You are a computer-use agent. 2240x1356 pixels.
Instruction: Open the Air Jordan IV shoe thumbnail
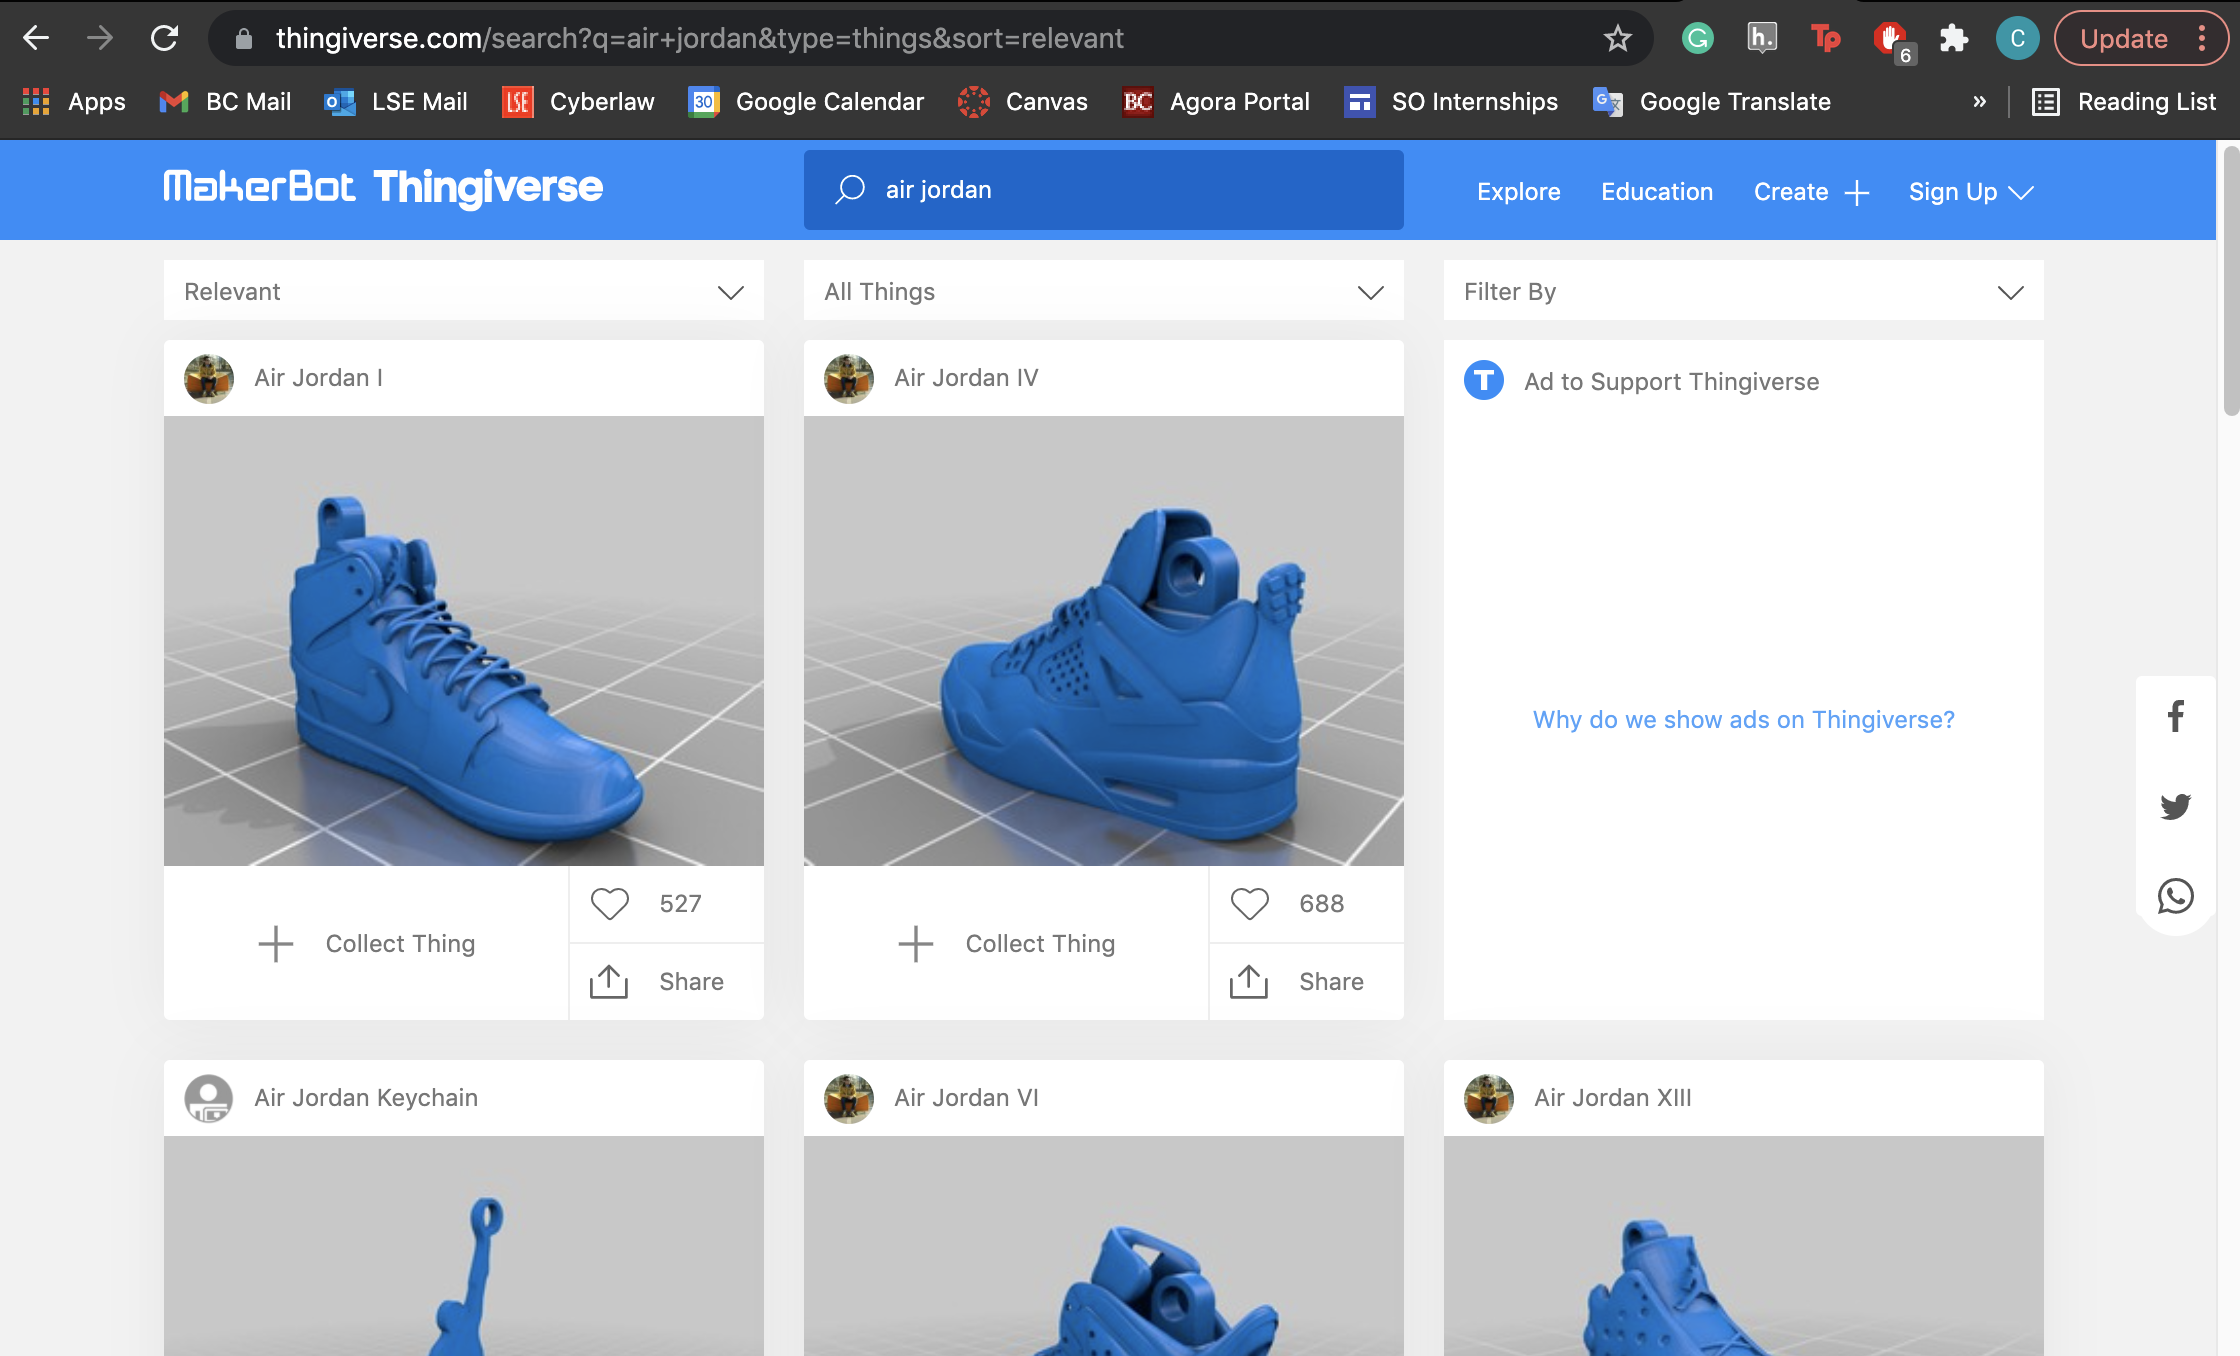[1103, 641]
